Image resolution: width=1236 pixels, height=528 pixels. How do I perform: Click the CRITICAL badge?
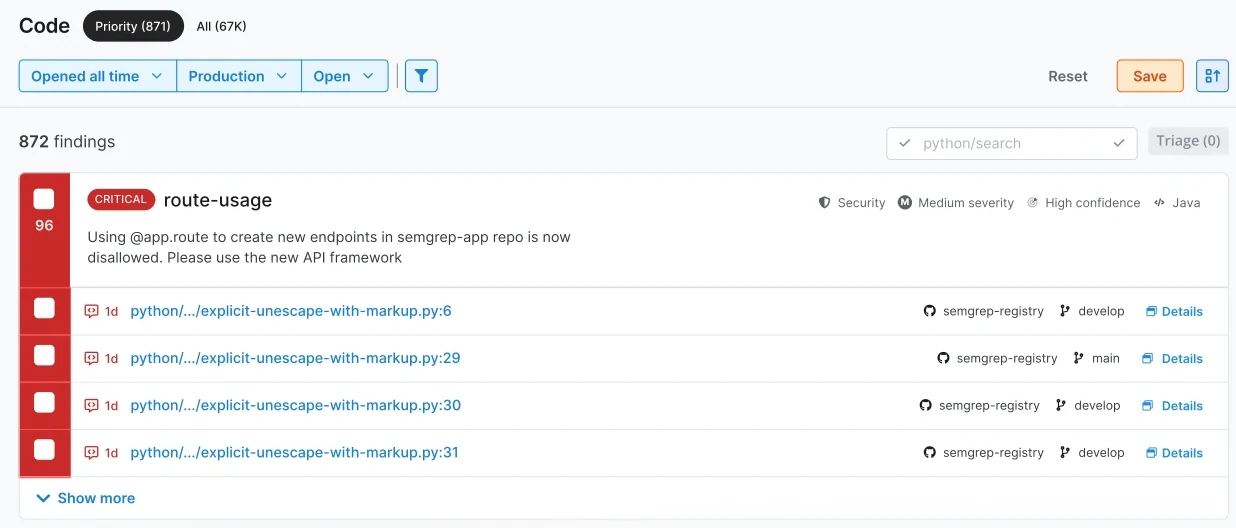(121, 199)
